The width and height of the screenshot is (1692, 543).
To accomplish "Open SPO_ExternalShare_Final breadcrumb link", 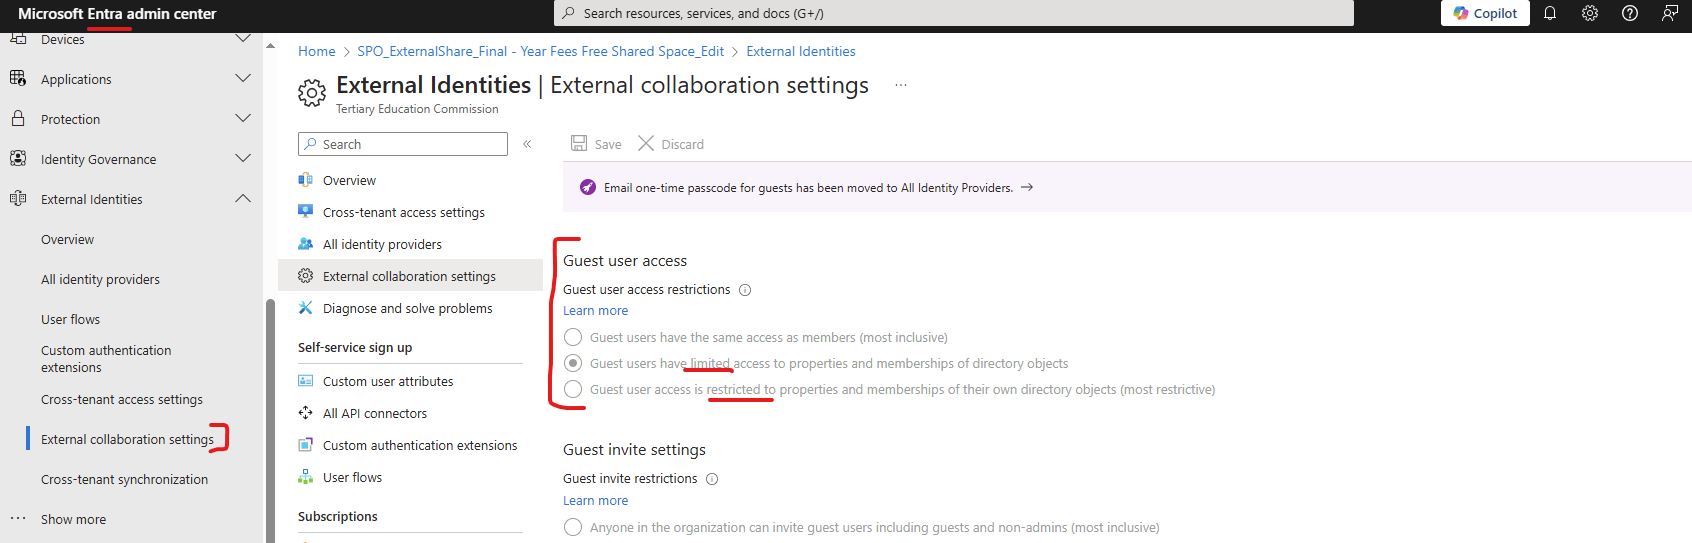I will click(540, 51).
